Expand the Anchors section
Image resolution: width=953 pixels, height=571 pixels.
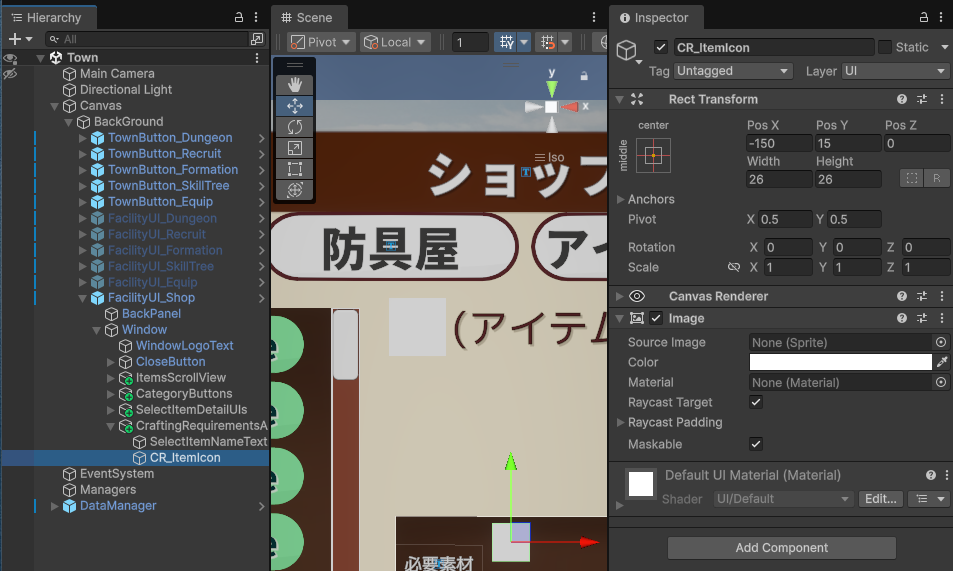tap(621, 199)
